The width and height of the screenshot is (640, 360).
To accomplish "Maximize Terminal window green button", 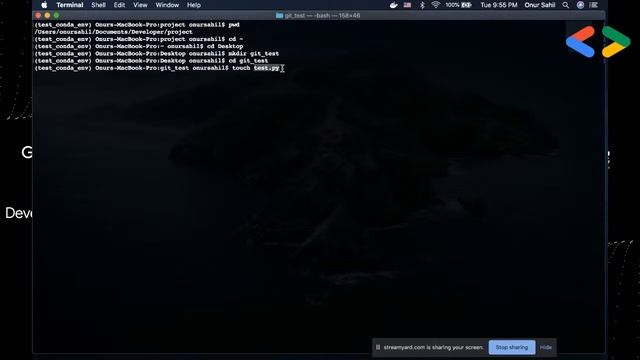I will (x=56, y=16).
